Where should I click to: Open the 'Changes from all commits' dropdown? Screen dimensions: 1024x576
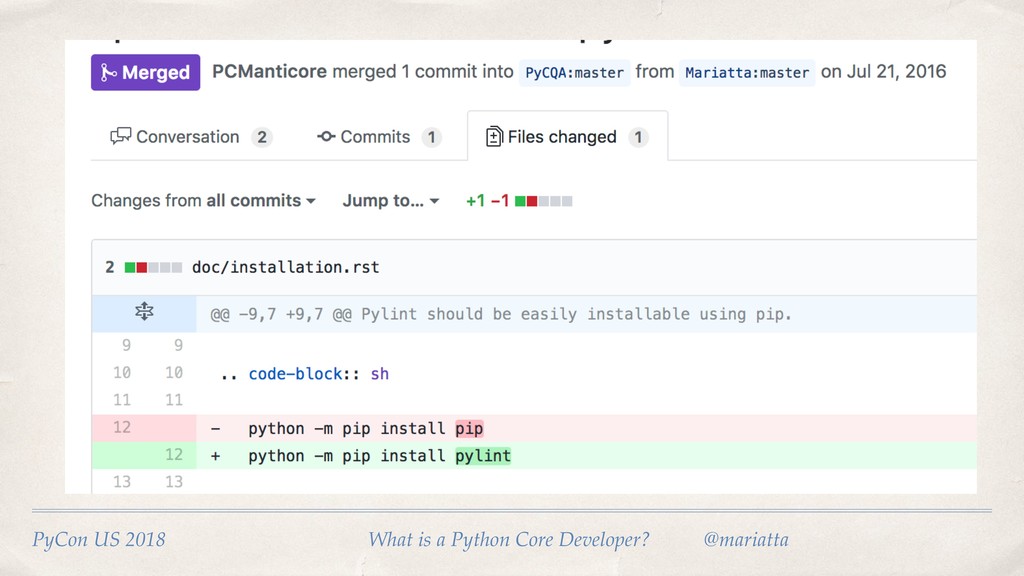(x=203, y=200)
